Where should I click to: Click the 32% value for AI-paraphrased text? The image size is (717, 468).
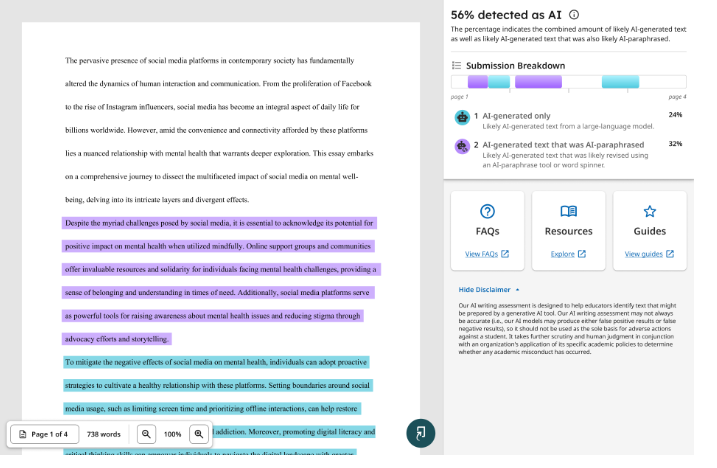click(x=675, y=144)
